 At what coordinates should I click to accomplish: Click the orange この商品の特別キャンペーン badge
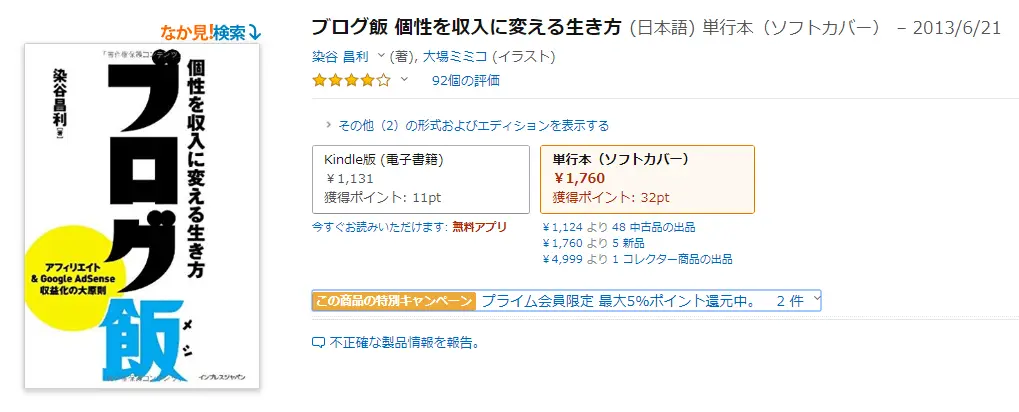coord(394,301)
